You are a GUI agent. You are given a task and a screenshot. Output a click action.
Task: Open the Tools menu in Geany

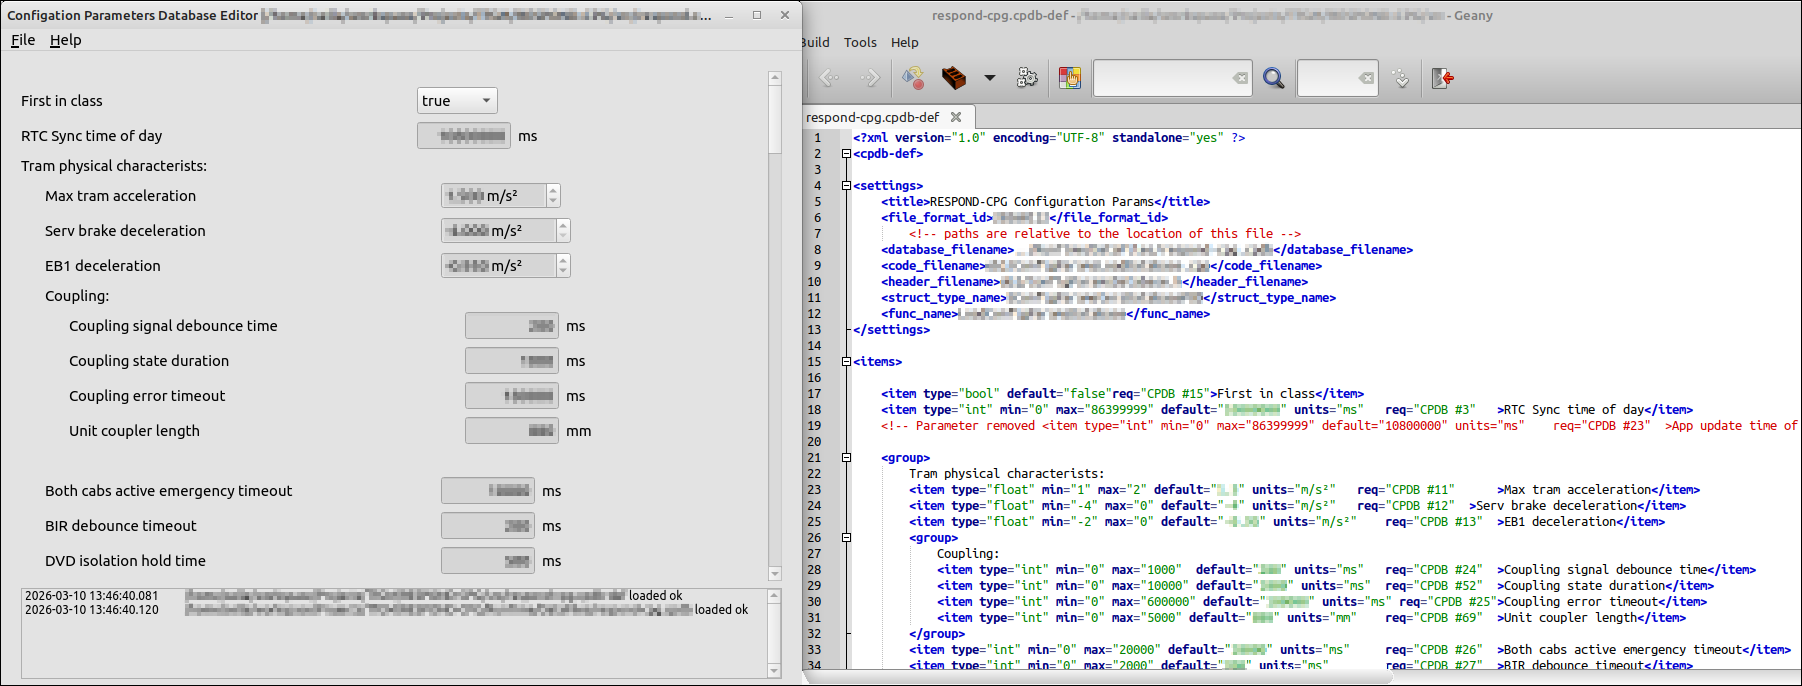pos(860,42)
